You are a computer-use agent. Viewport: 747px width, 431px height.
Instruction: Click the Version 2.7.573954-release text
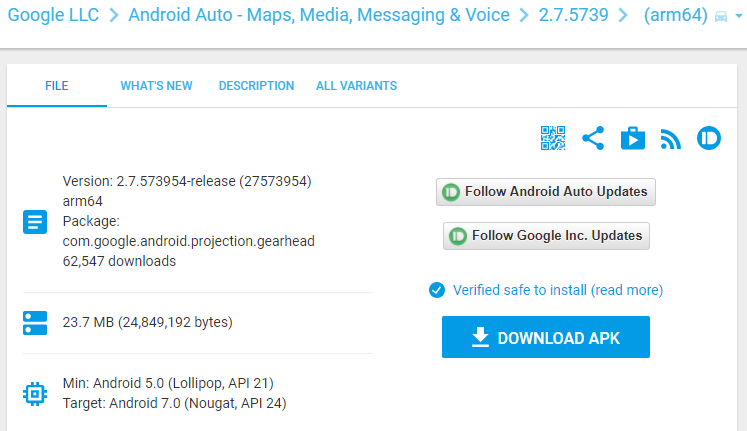[x=187, y=181]
